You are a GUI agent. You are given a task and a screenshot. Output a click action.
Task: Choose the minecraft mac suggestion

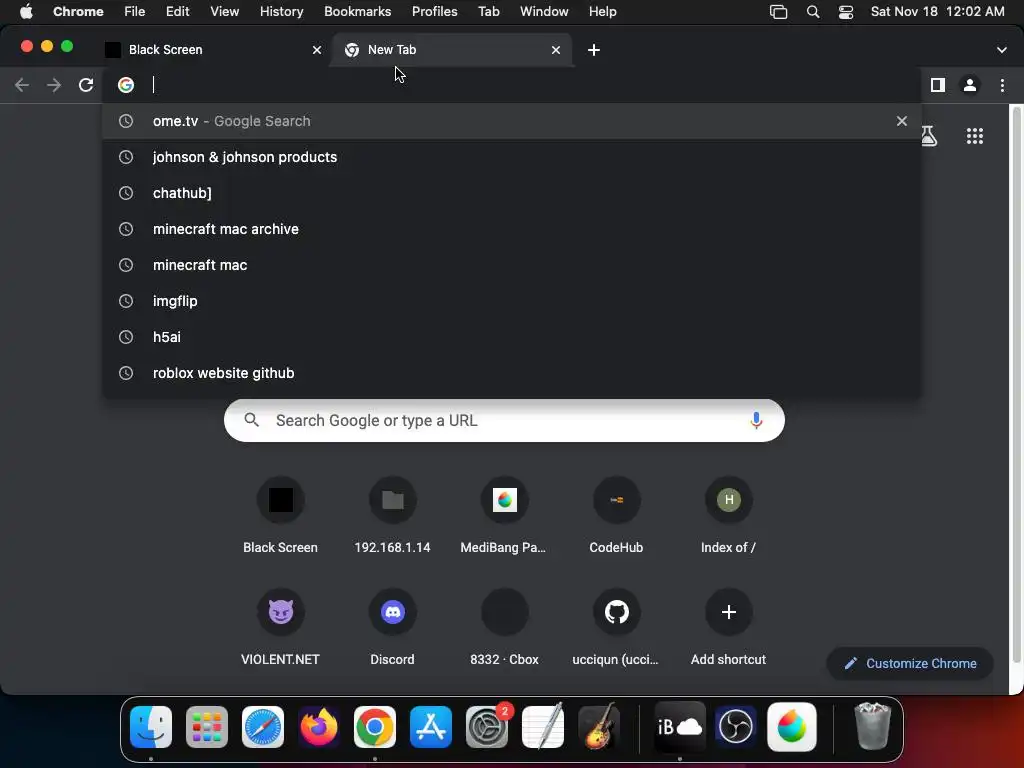pyautogui.click(x=512, y=264)
